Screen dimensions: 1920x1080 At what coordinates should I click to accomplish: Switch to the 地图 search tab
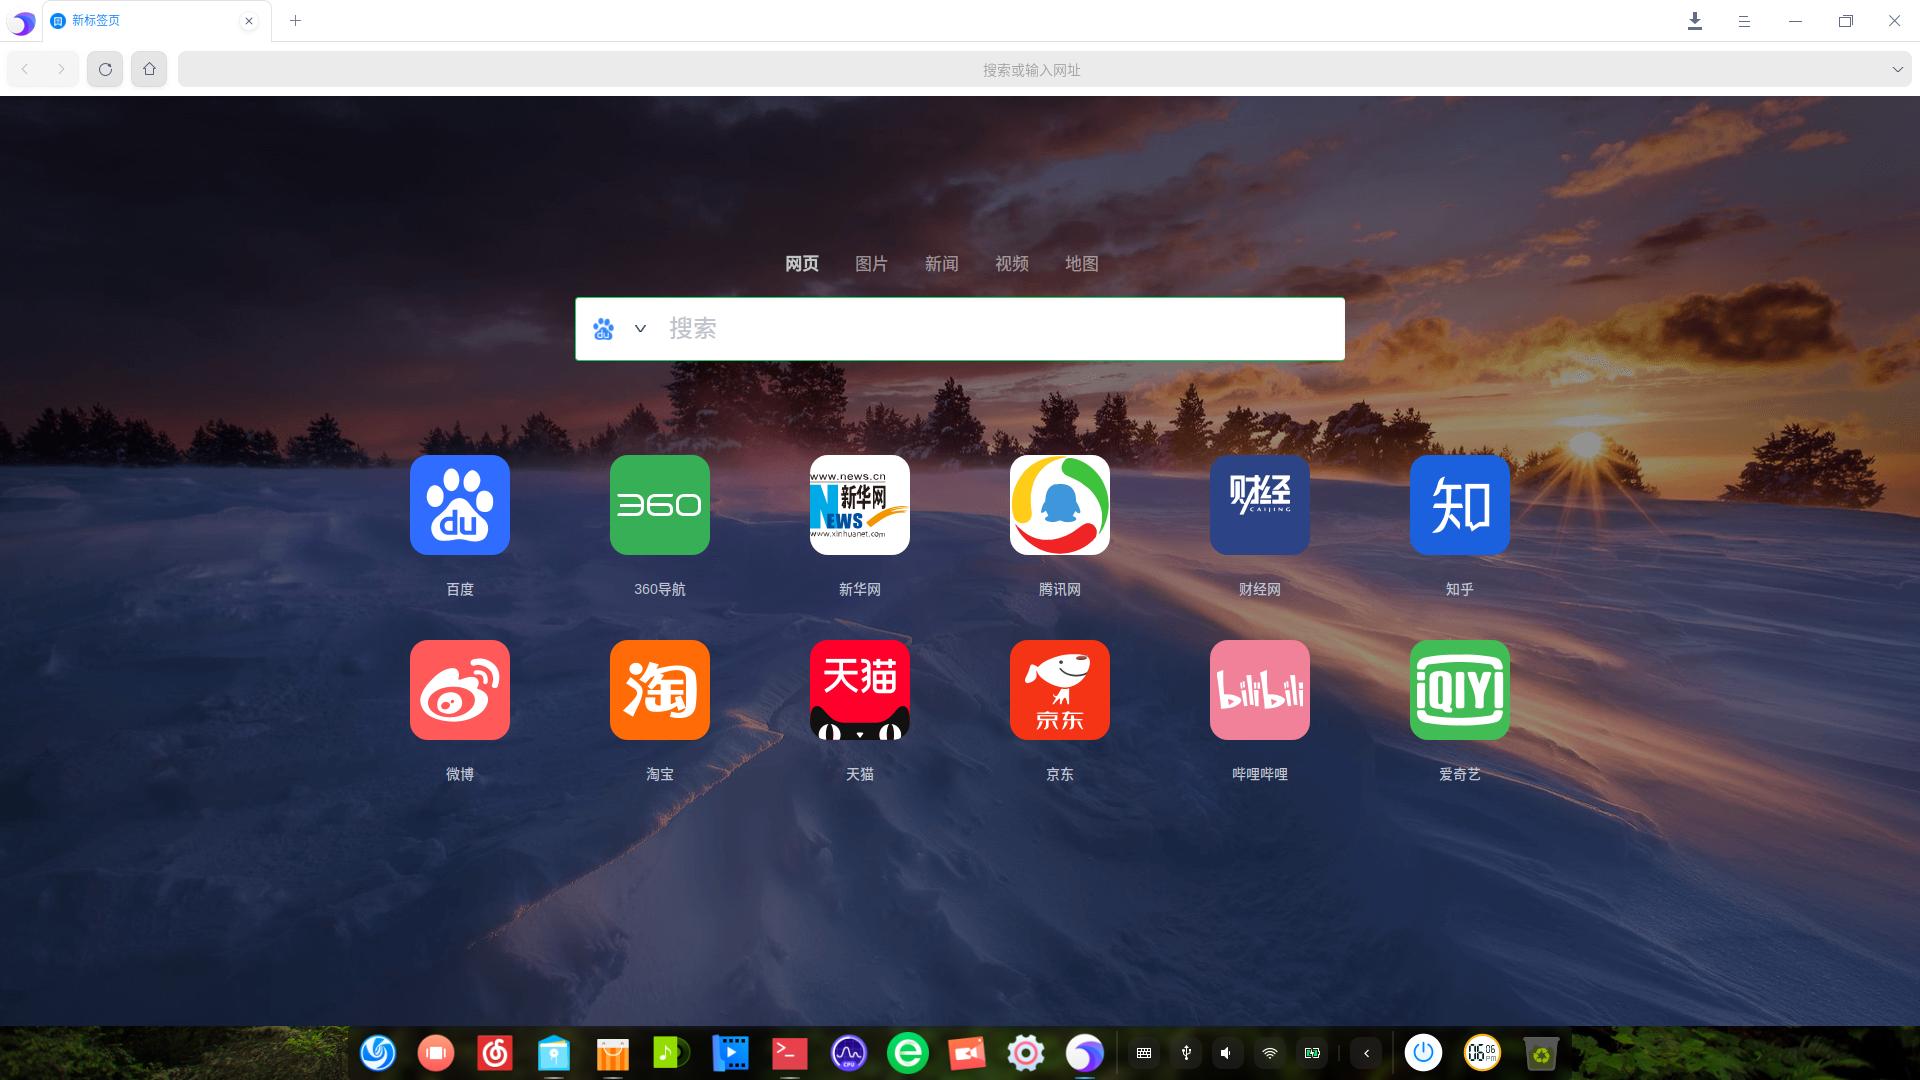click(1081, 264)
